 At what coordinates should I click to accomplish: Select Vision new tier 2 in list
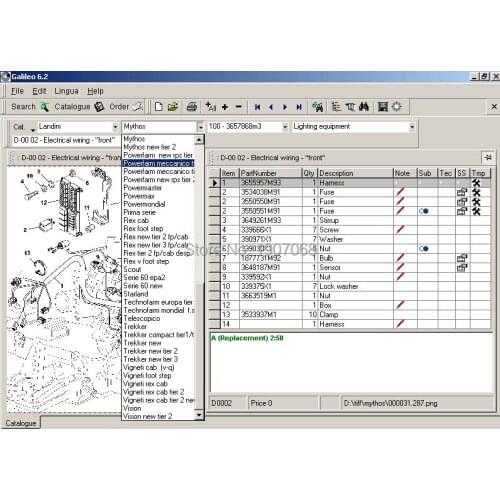click(158, 416)
